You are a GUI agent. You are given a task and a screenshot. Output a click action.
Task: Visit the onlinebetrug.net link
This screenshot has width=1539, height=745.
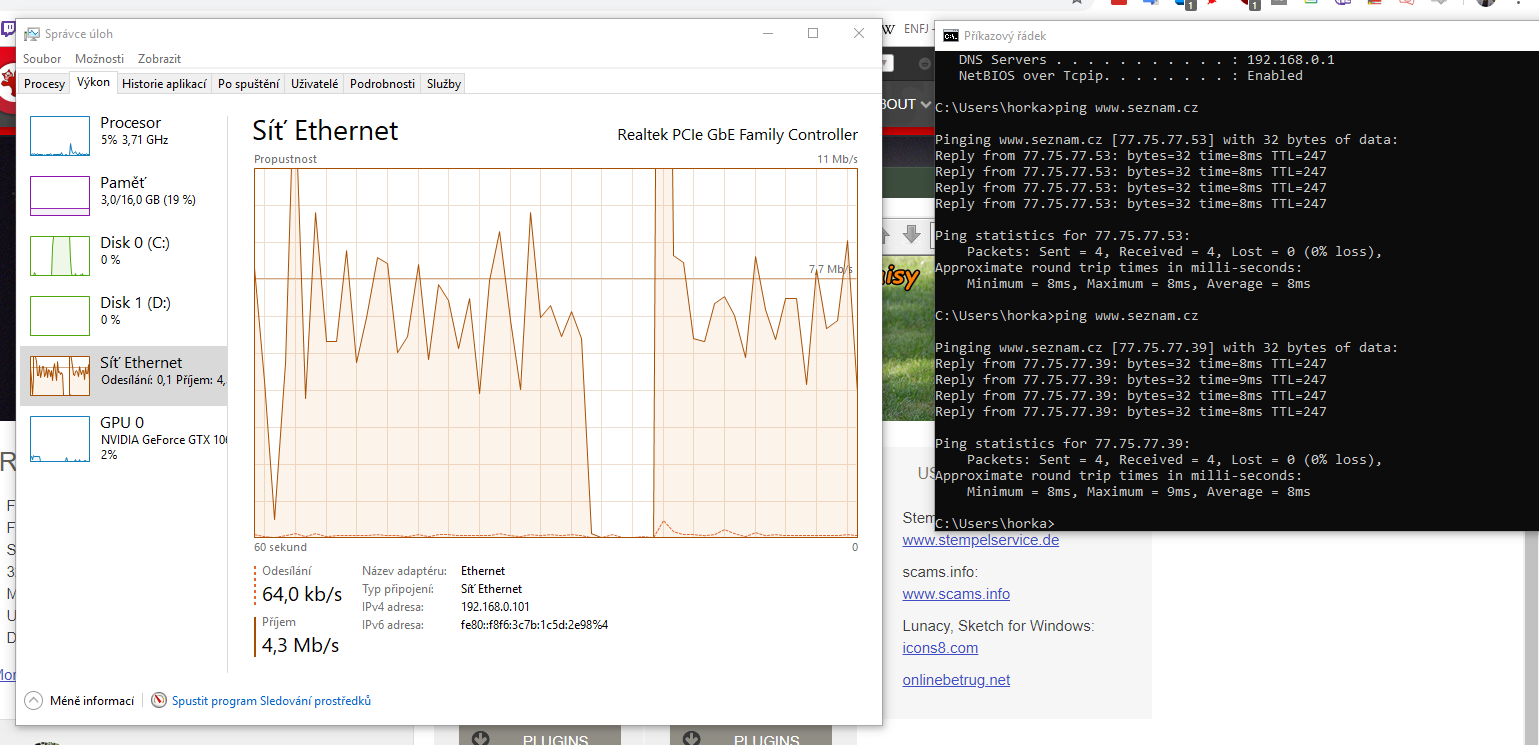click(956, 680)
